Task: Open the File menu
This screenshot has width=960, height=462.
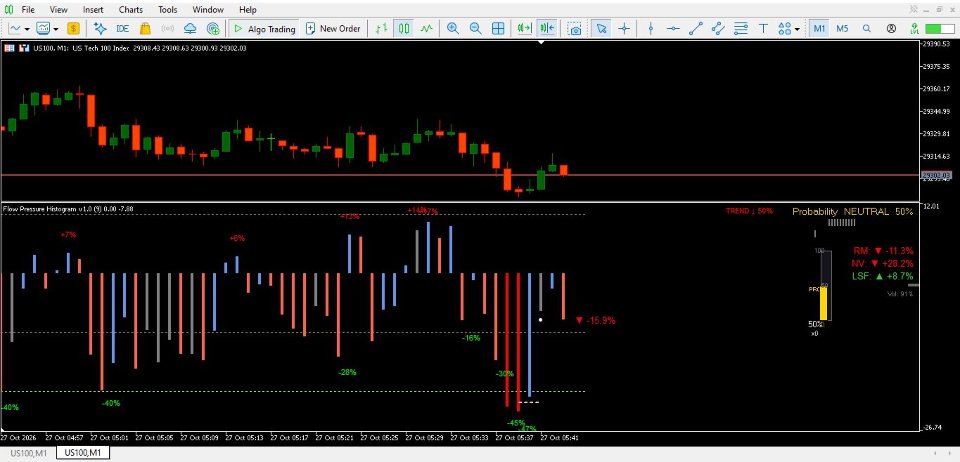Action: [x=28, y=10]
